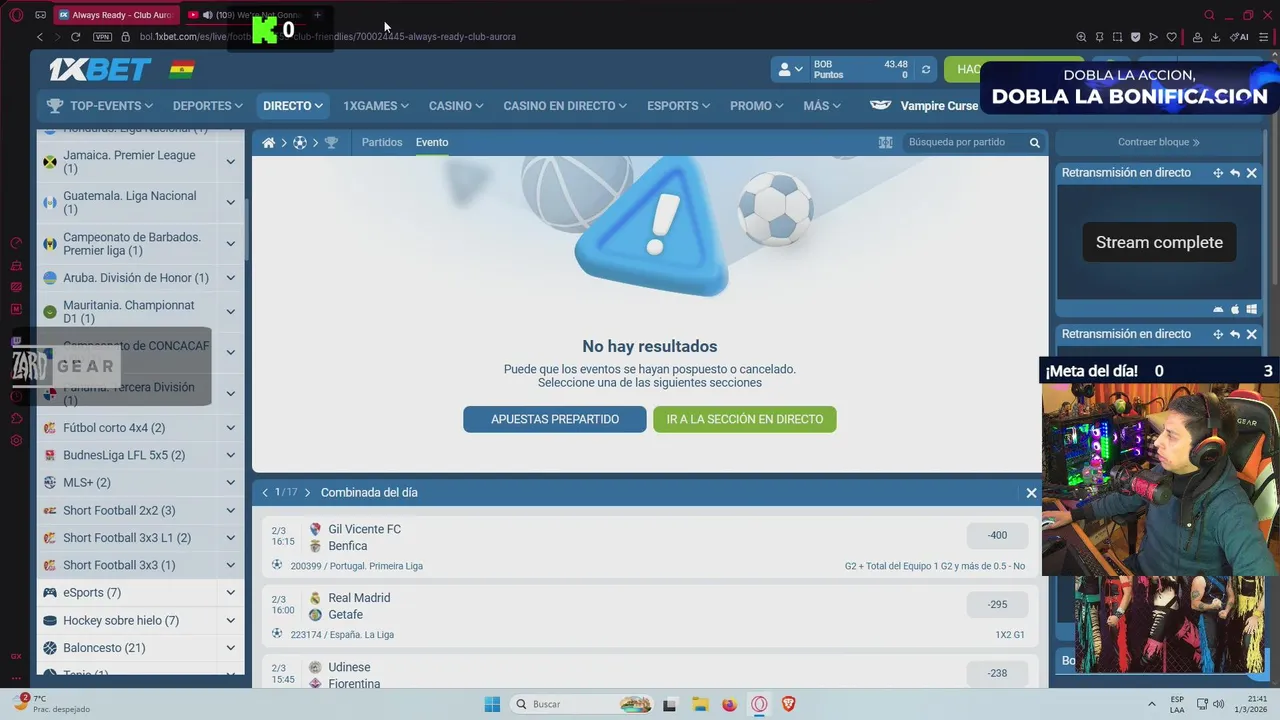Open the account user dropdown
This screenshot has width=1280, height=720.
click(x=791, y=69)
